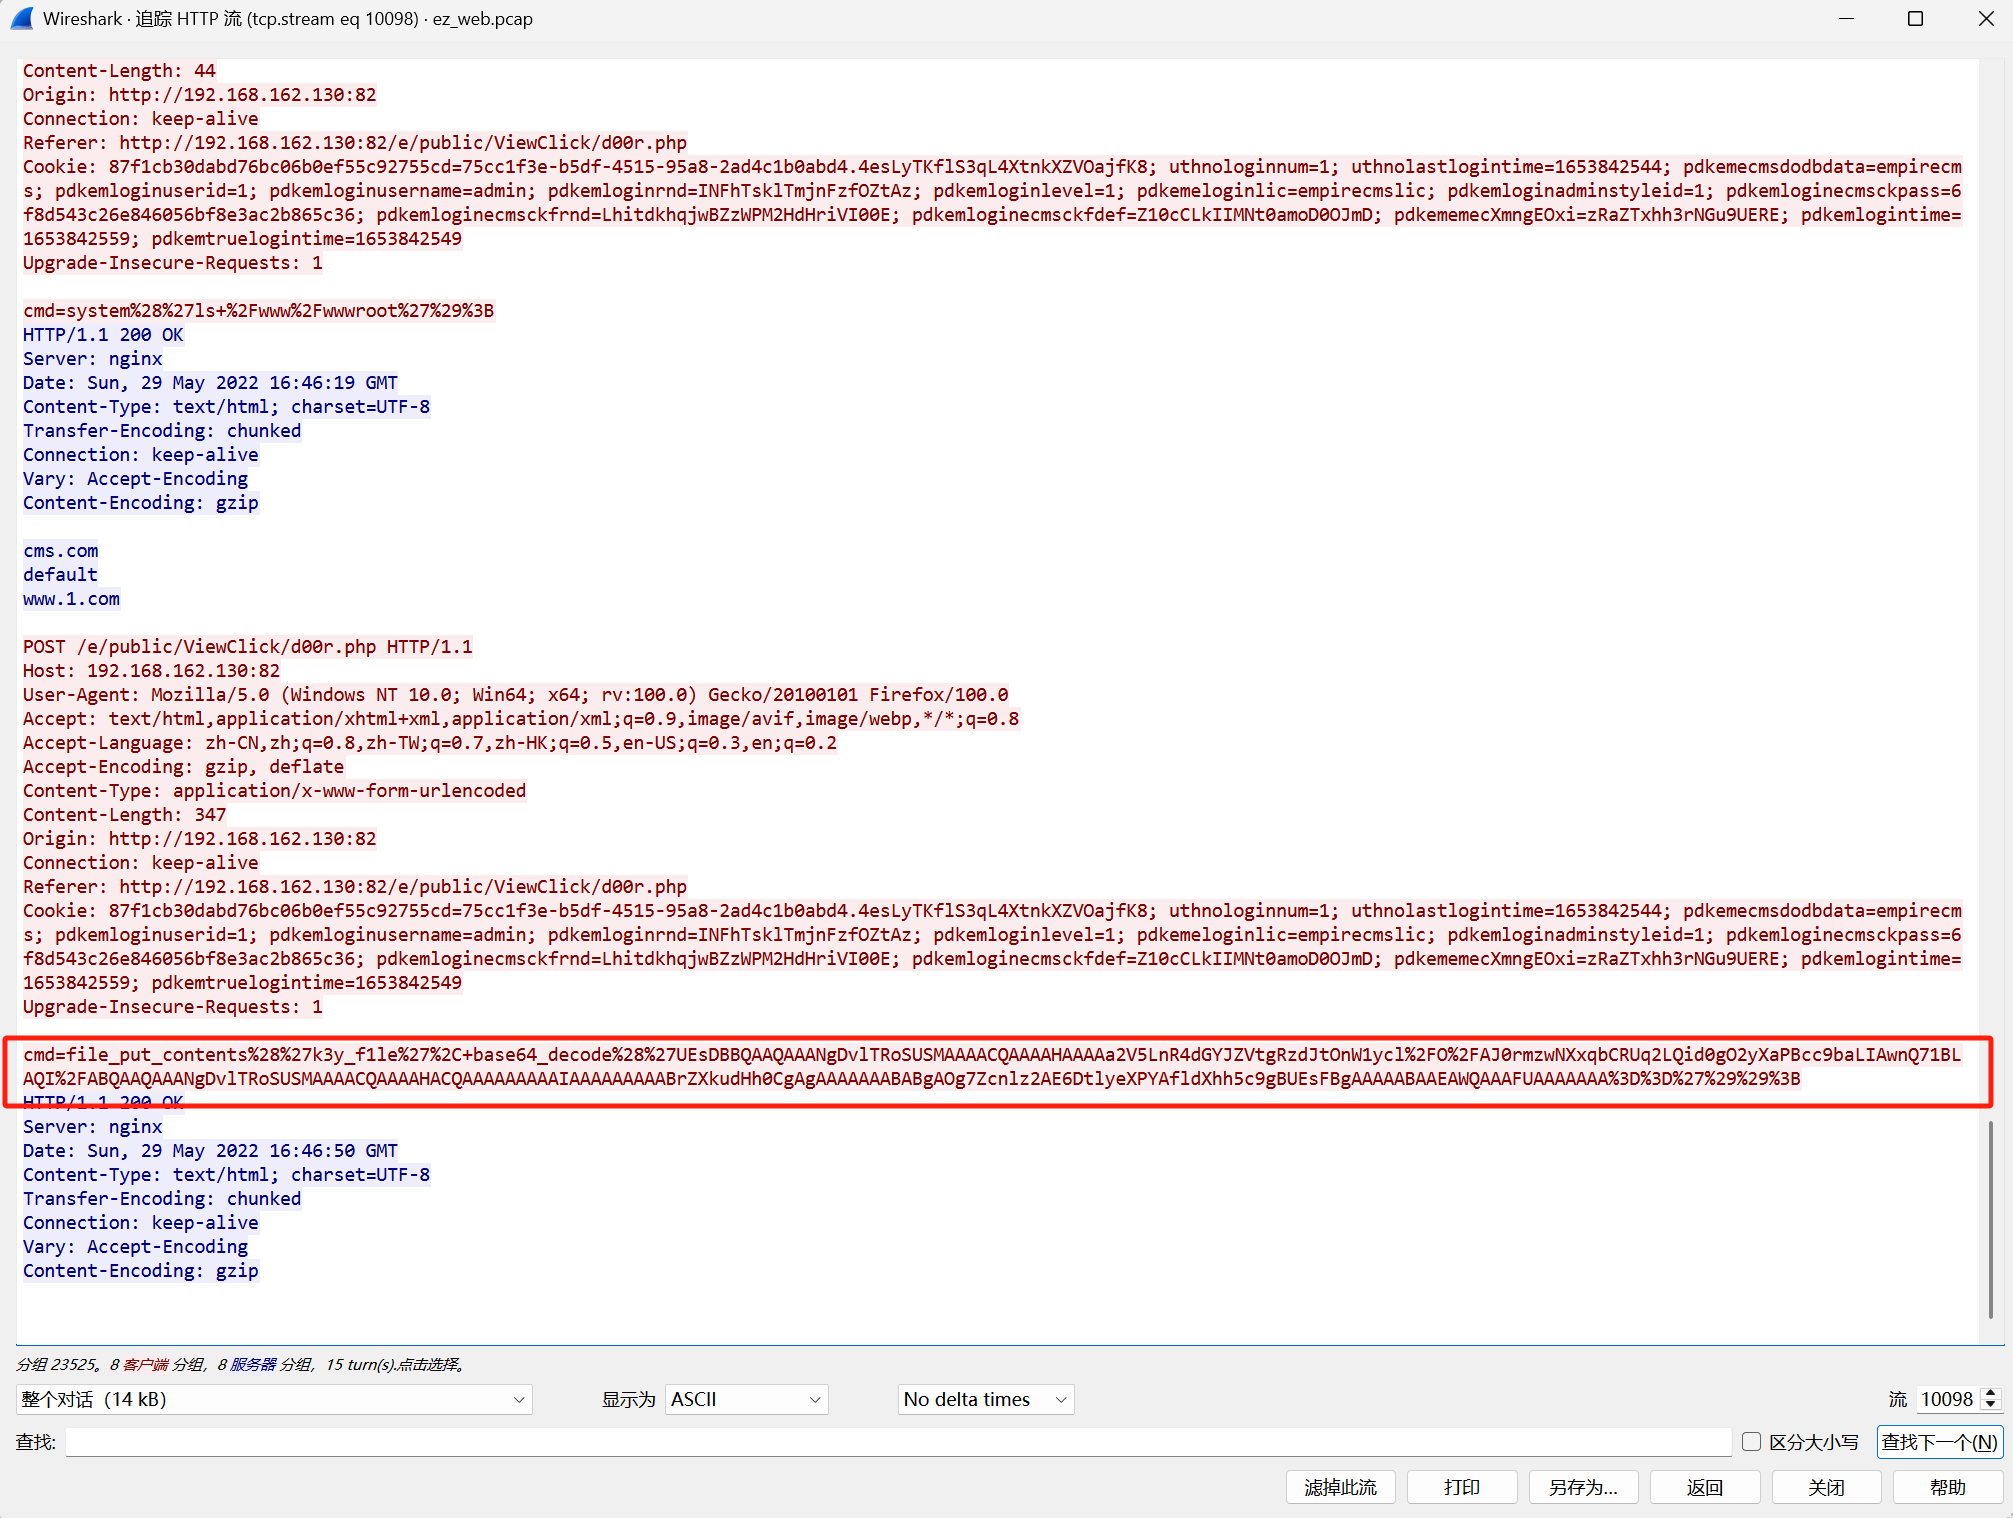The height and width of the screenshot is (1518, 2013).
Task: Minimize the Follow HTTP Stream window
Action: (x=1846, y=18)
